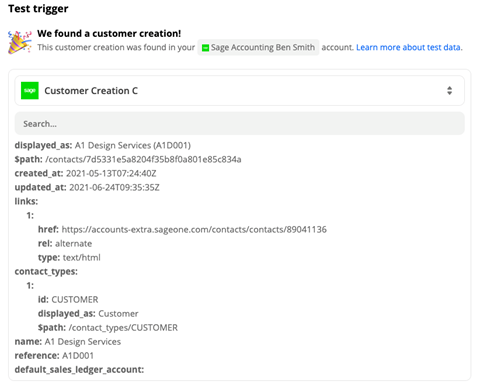Click the links field label

(26, 201)
